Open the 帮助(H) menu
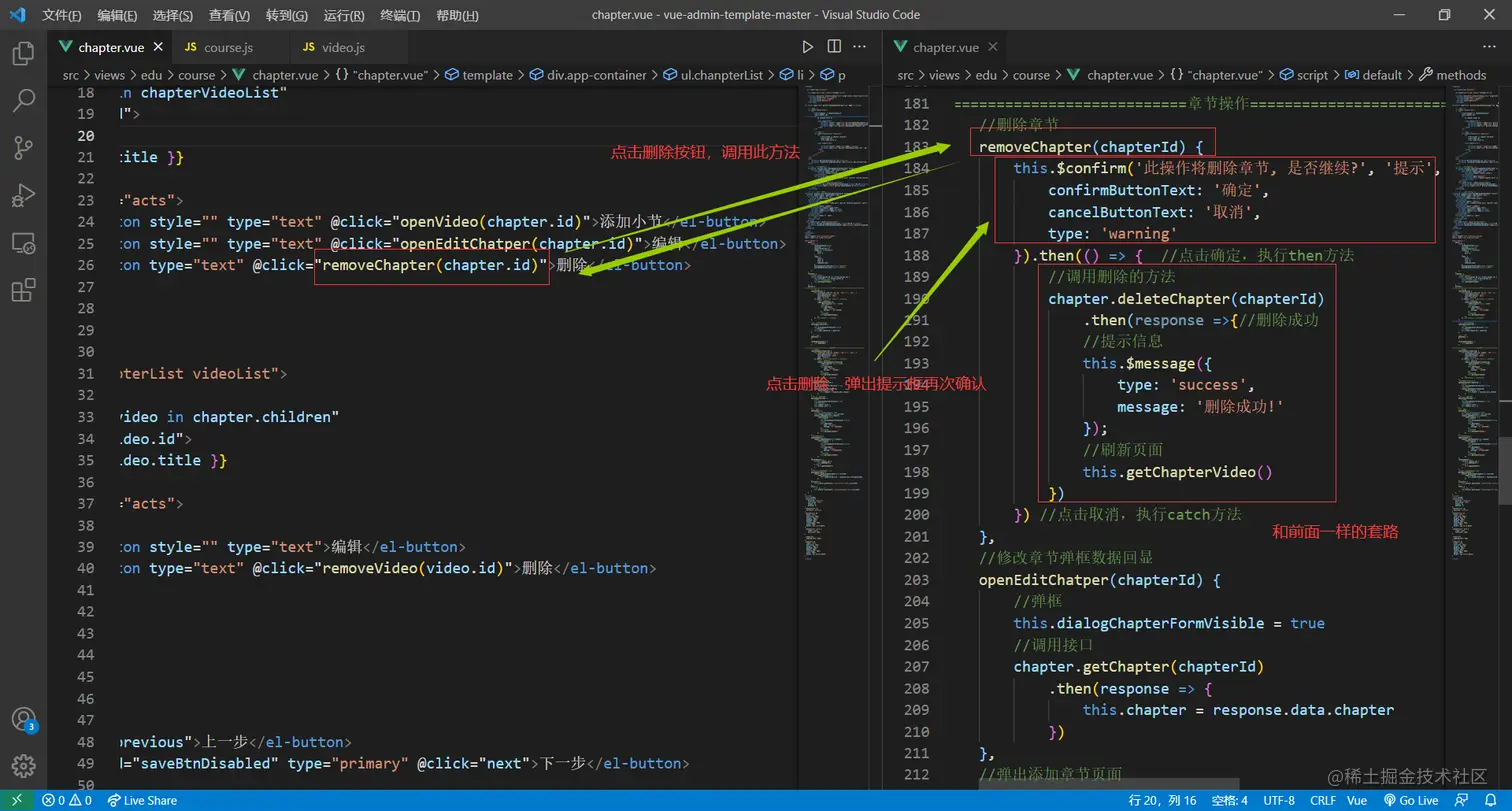 [x=457, y=15]
